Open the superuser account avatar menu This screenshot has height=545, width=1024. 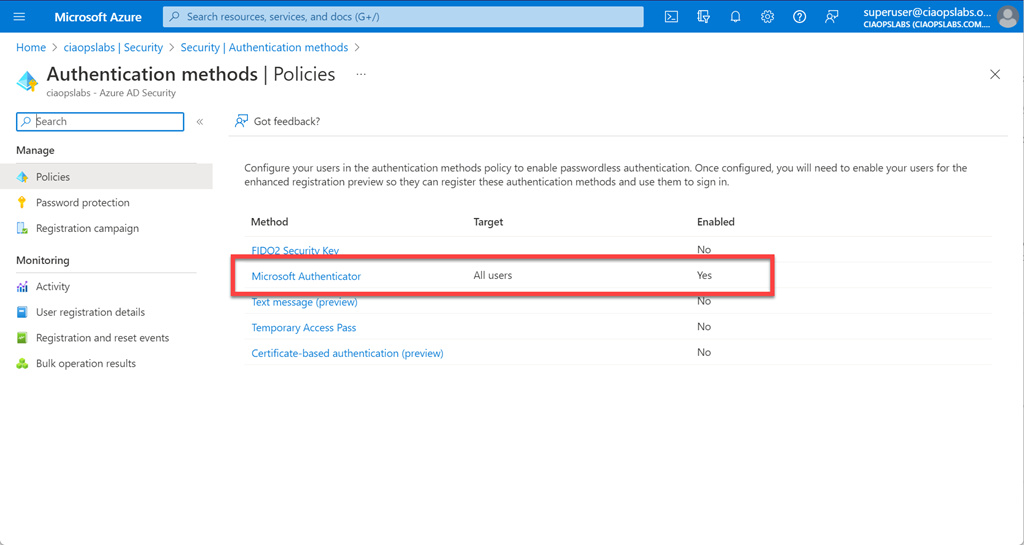1008,17
